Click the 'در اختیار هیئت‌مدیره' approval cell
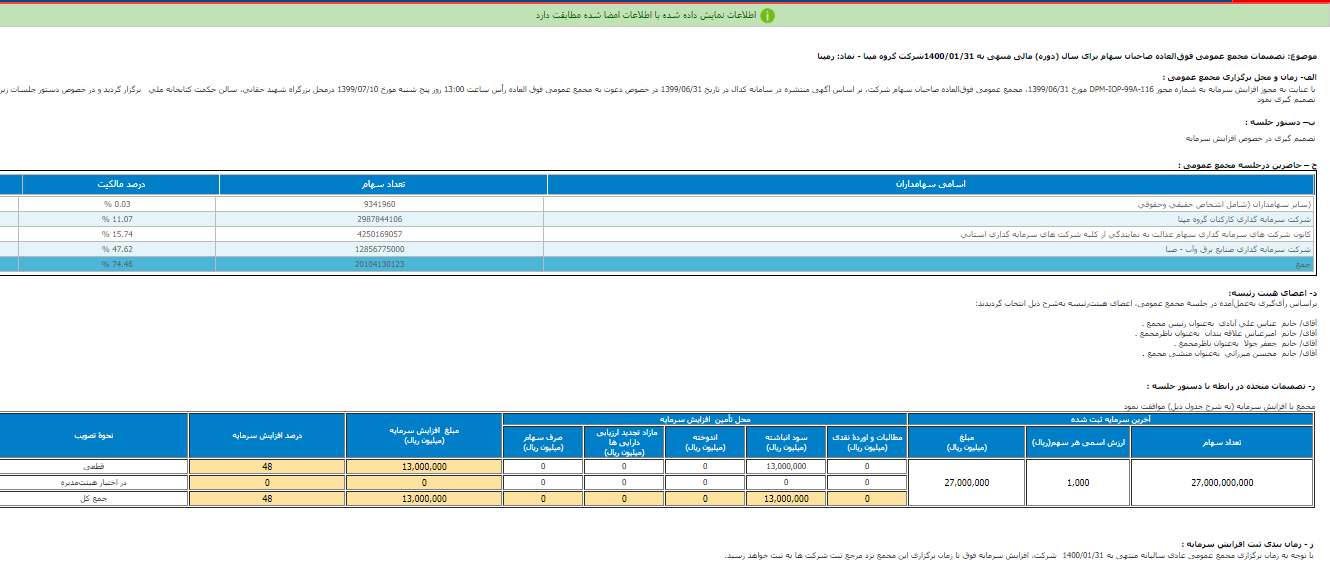 [94, 482]
